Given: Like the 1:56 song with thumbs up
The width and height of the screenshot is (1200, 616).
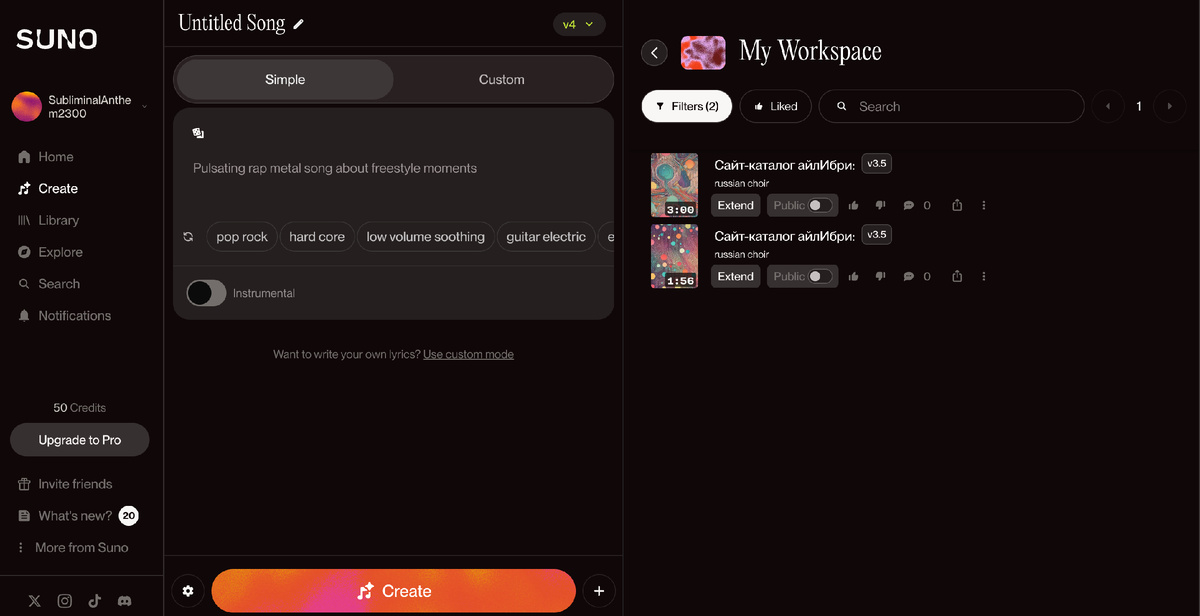Looking at the screenshot, I should [x=854, y=276].
